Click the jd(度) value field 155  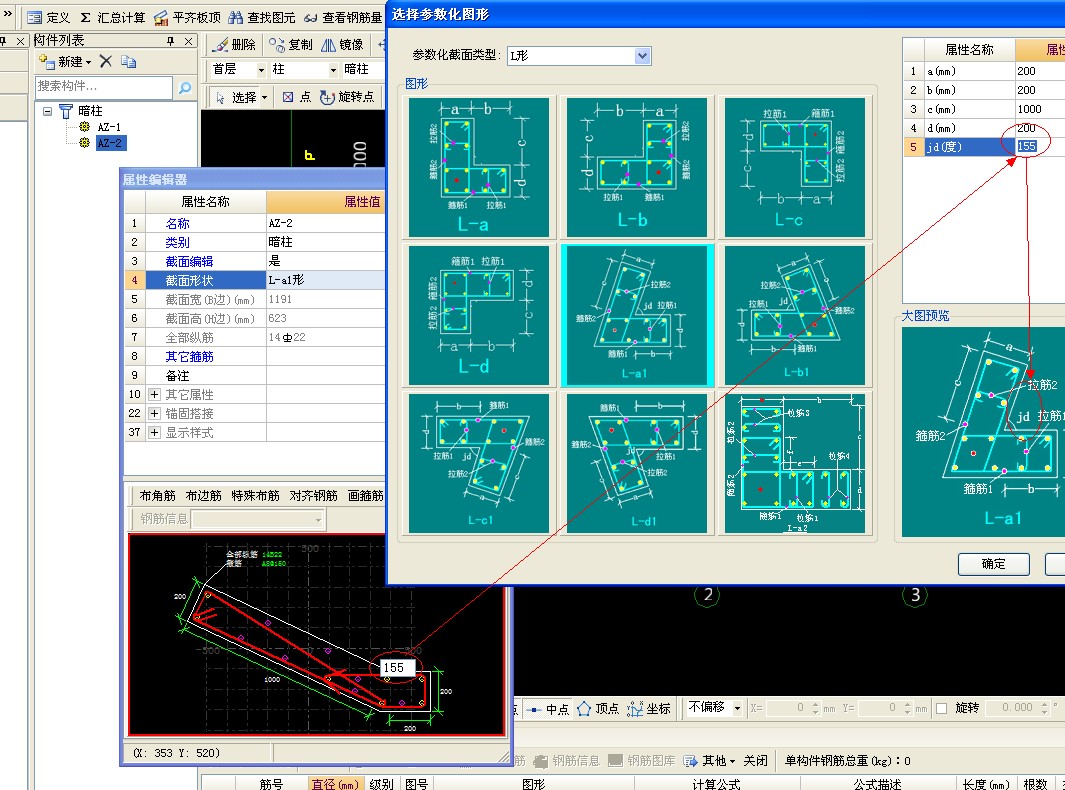1039,147
